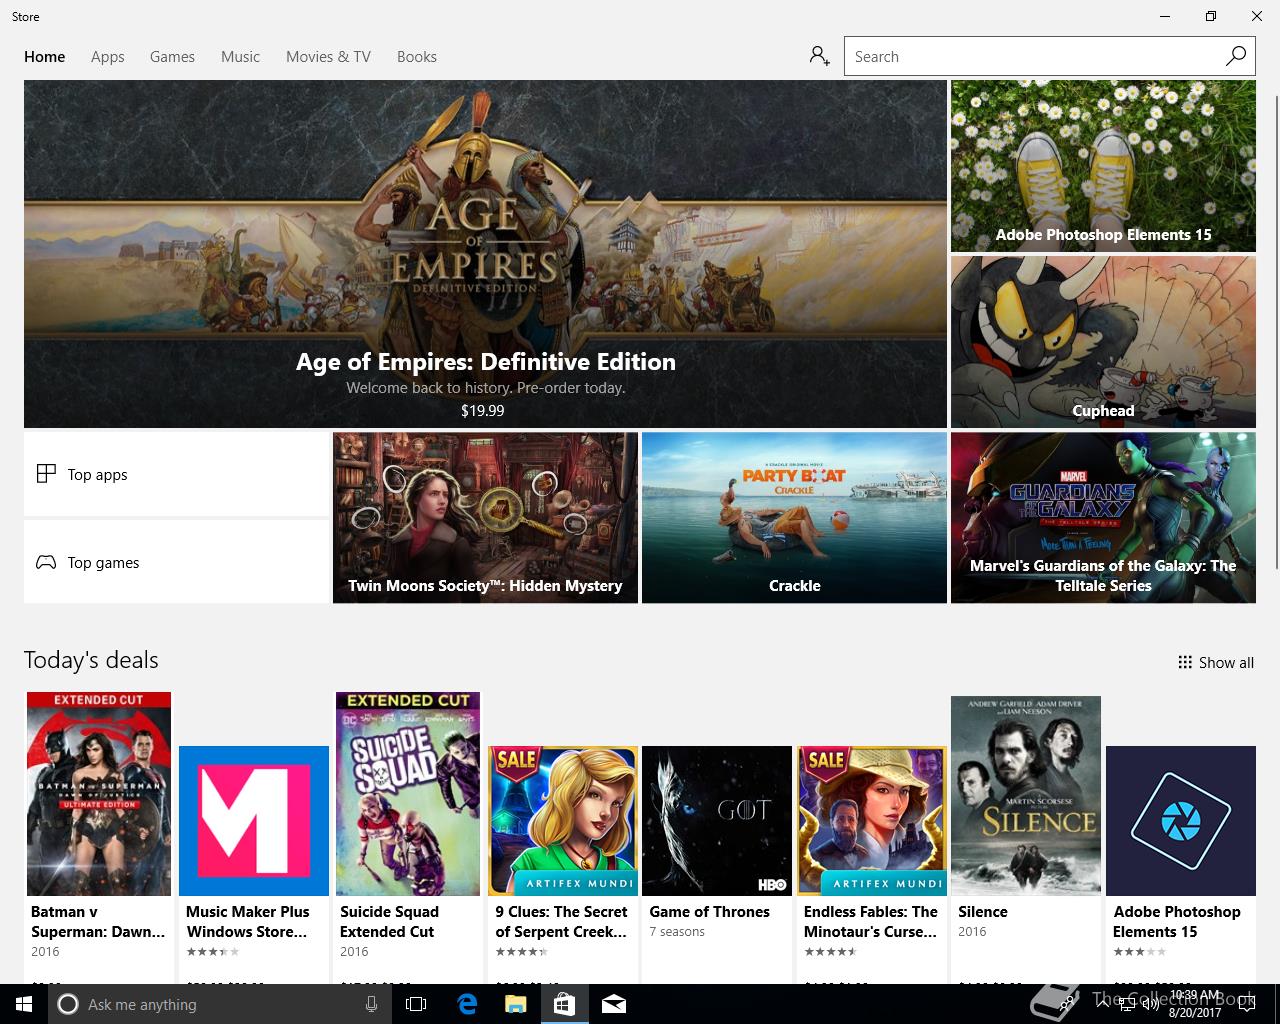Open the Twin Moons Society Hidden Mystery tile
Screen dimensions: 1280x1024
(x=485, y=518)
